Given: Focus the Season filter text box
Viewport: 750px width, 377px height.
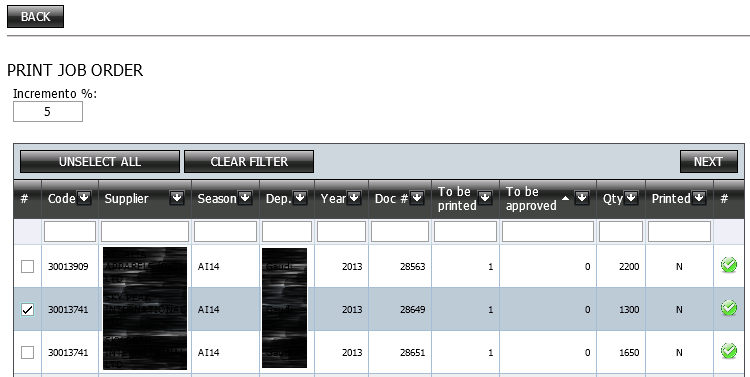Looking at the screenshot, I should tap(225, 232).
